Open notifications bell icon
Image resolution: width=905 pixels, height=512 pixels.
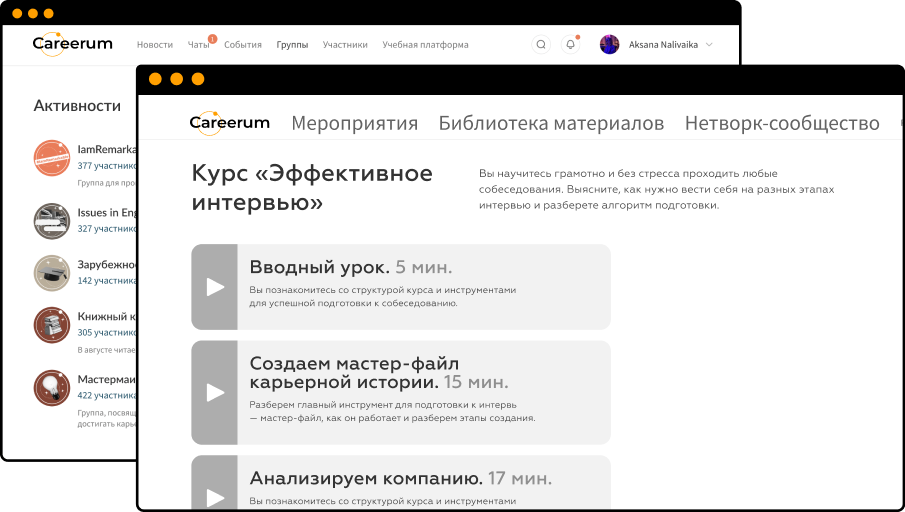(x=570, y=44)
